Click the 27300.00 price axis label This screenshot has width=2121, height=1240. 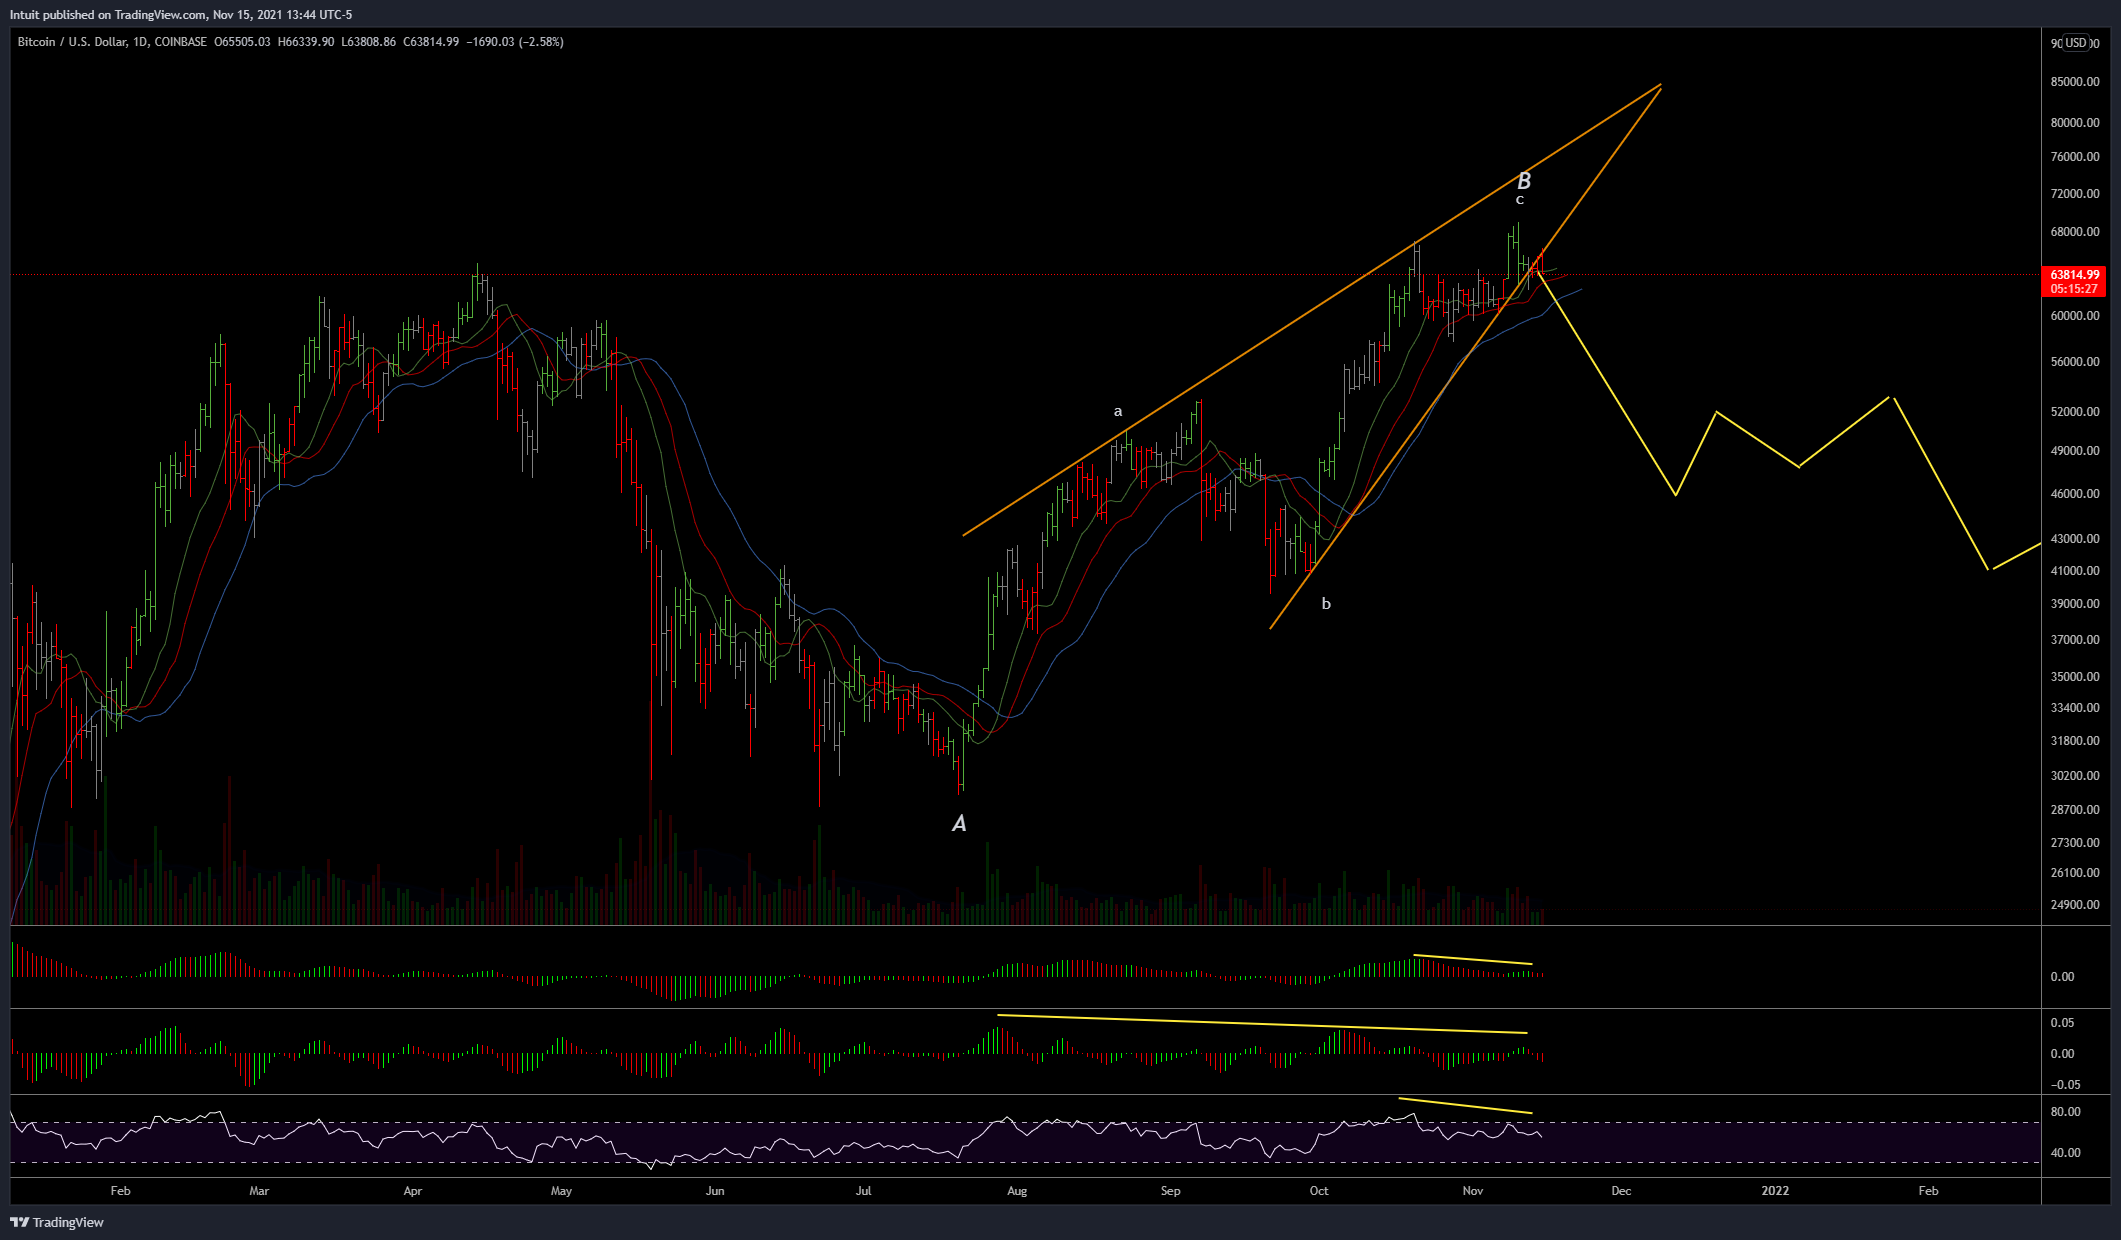tap(2075, 843)
